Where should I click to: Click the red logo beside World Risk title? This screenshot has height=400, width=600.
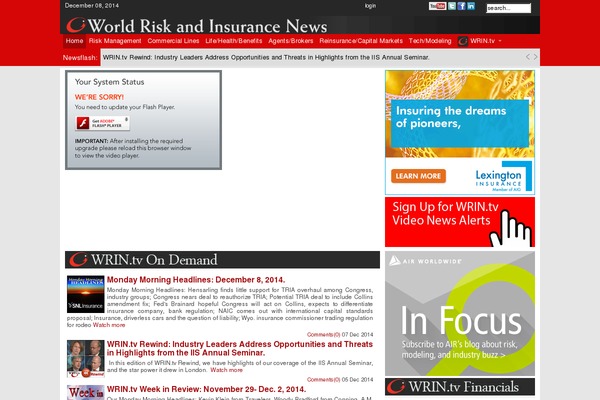(75, 25)
